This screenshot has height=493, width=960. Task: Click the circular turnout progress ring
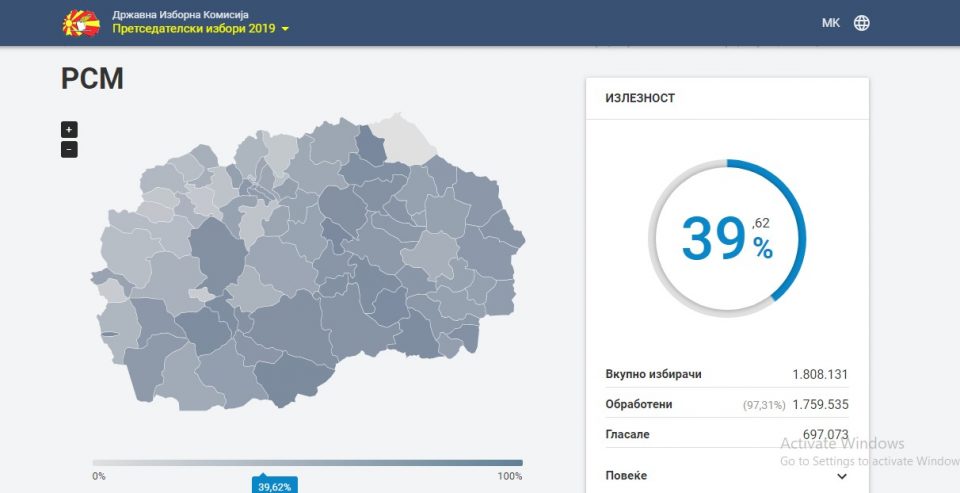(727, 238)
